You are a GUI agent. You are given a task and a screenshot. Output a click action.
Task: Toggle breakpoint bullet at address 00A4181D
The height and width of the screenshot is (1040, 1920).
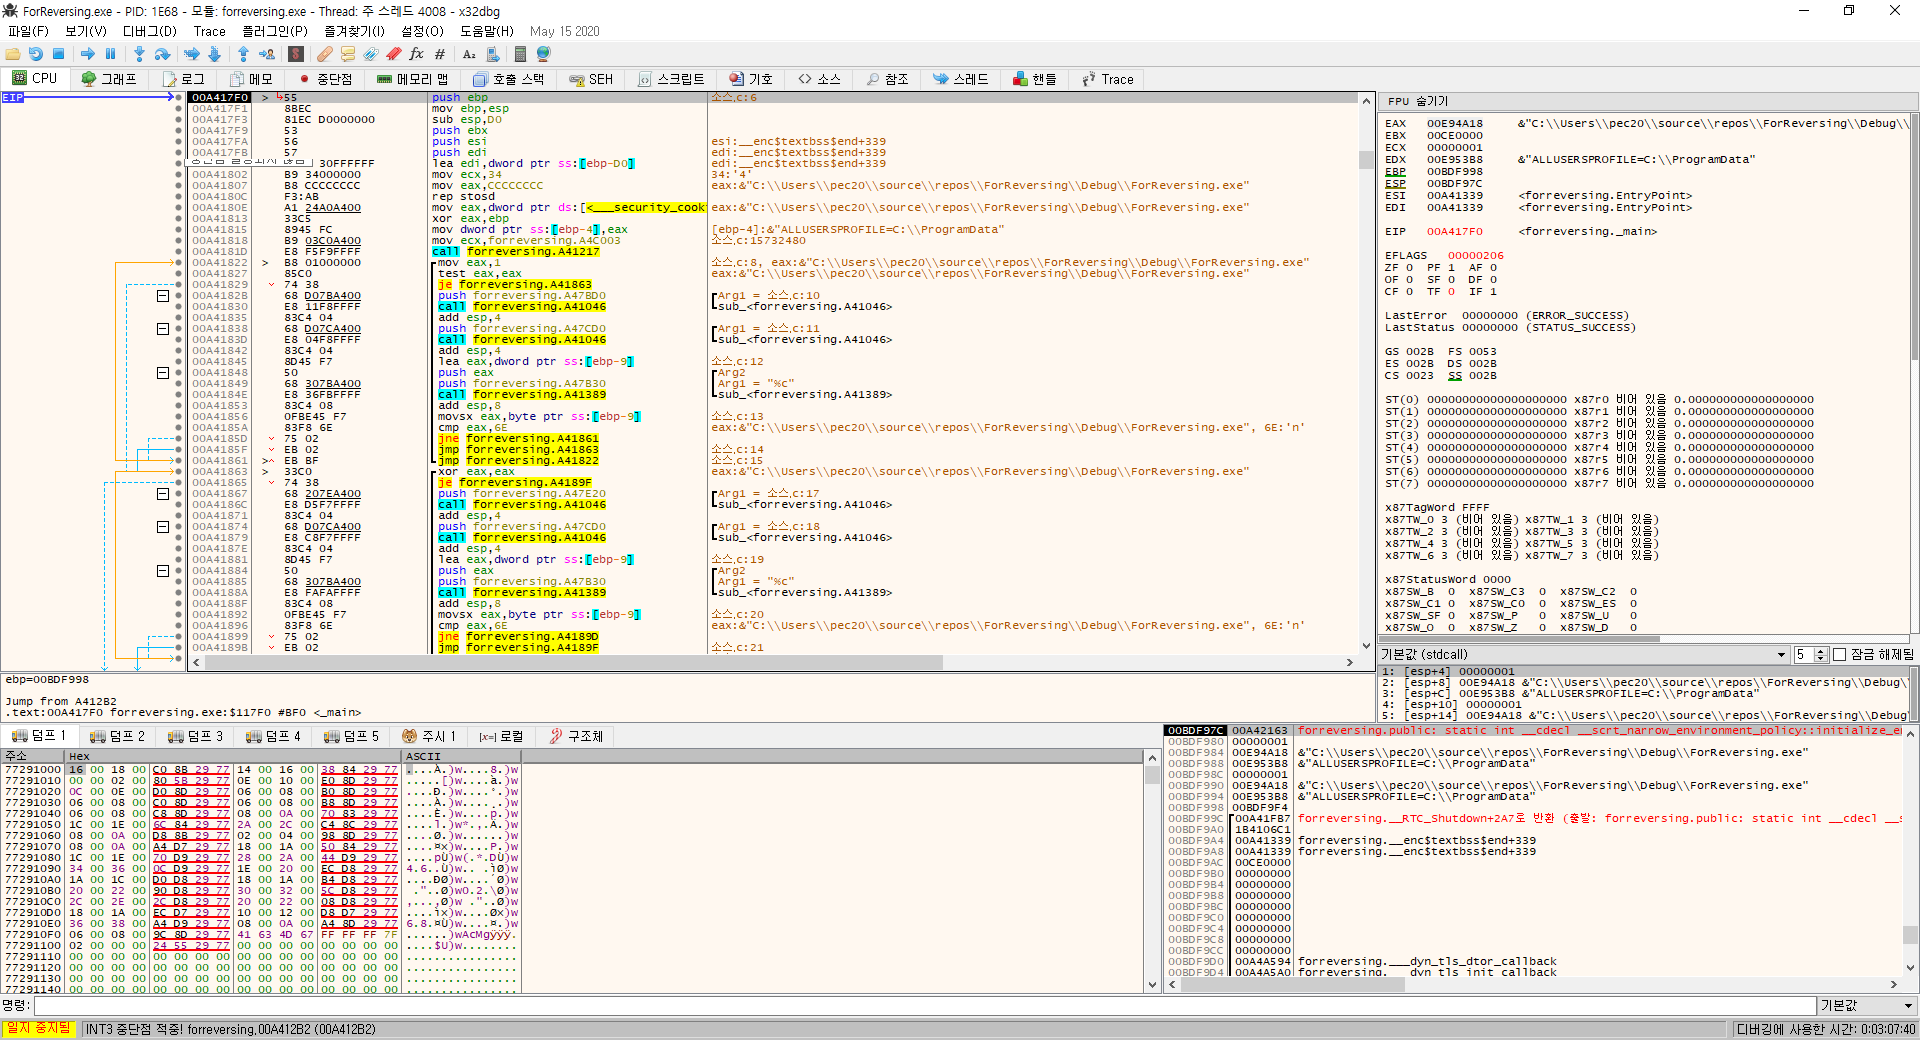pos(179,251)
